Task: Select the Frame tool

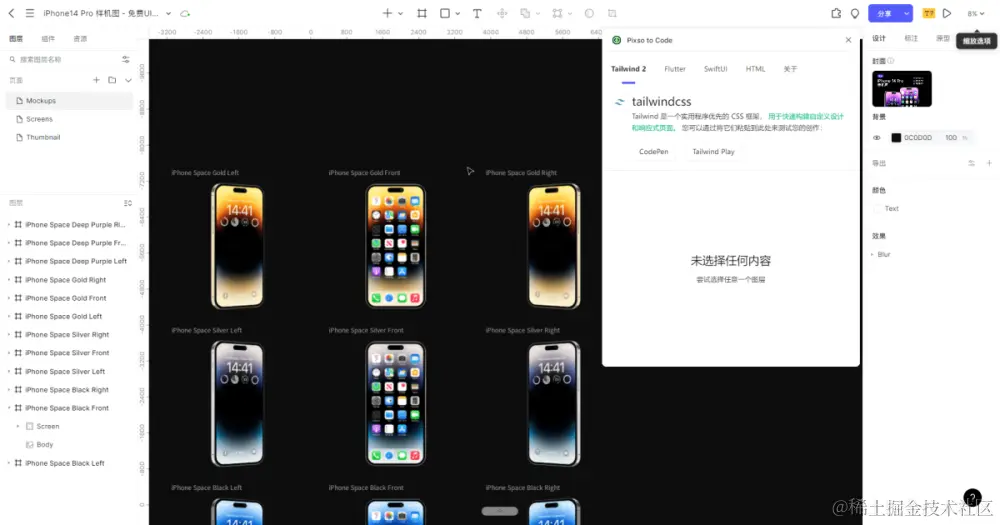Action: pyautogui.click(x=422, y=13)
